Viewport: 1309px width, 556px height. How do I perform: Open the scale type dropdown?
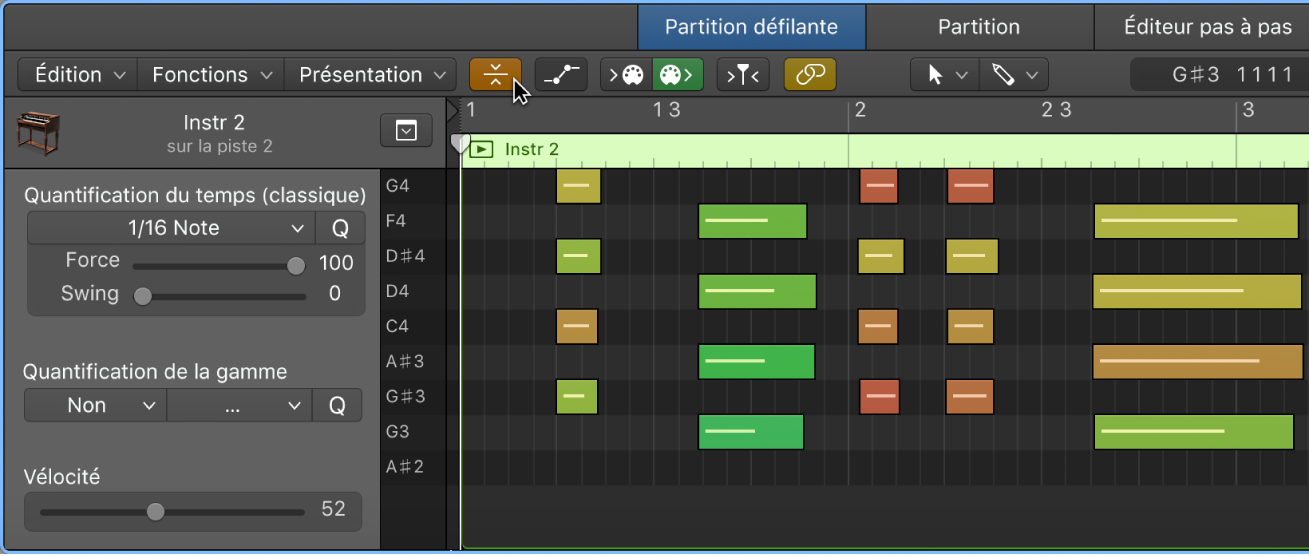[239, 405]
